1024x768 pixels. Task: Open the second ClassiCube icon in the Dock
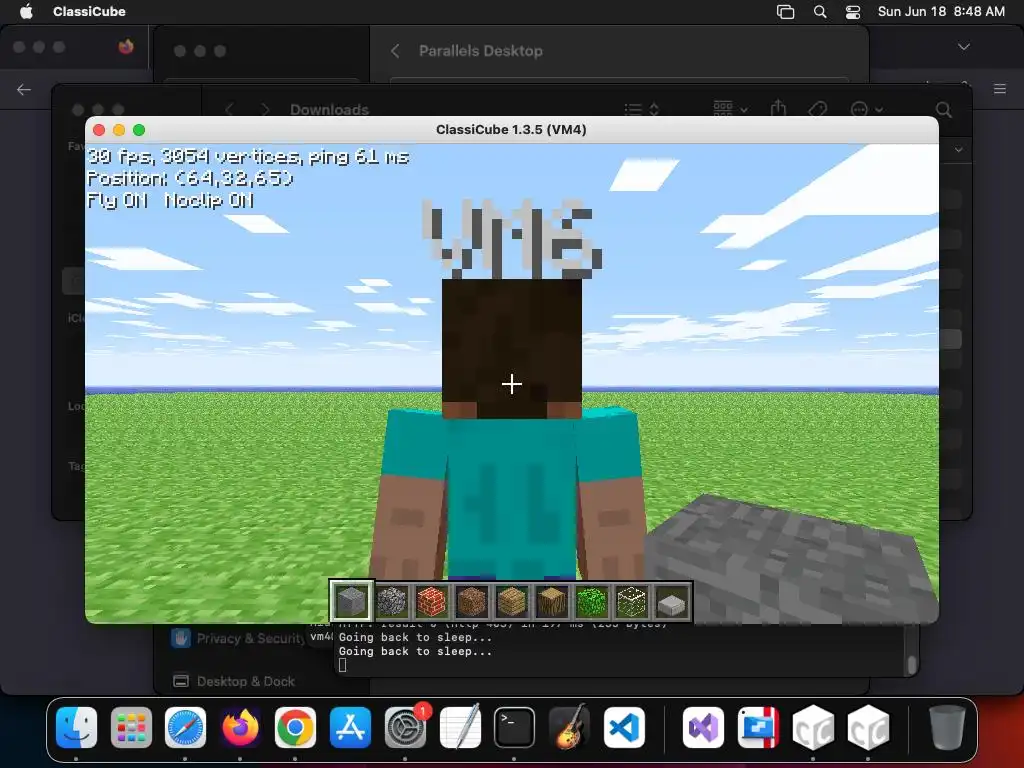(868, 727)
